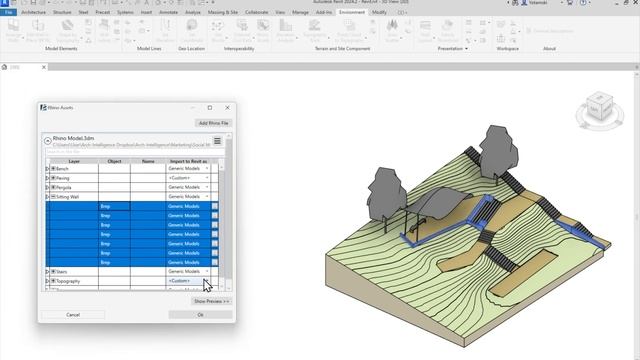Open the Help icon in title bar
This screenshot has height=360, width=640.
583,2
